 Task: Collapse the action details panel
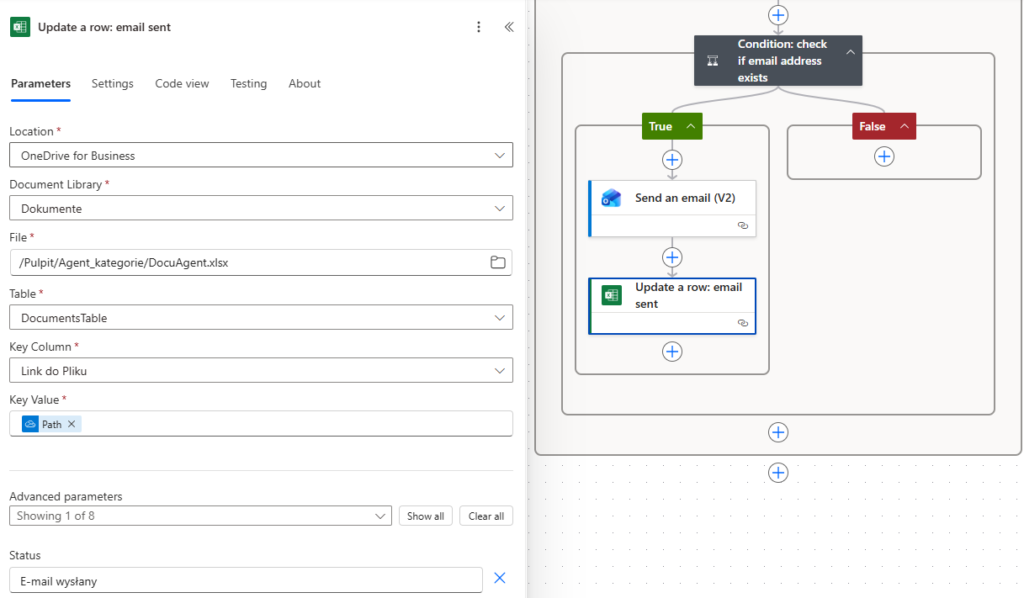509,27
